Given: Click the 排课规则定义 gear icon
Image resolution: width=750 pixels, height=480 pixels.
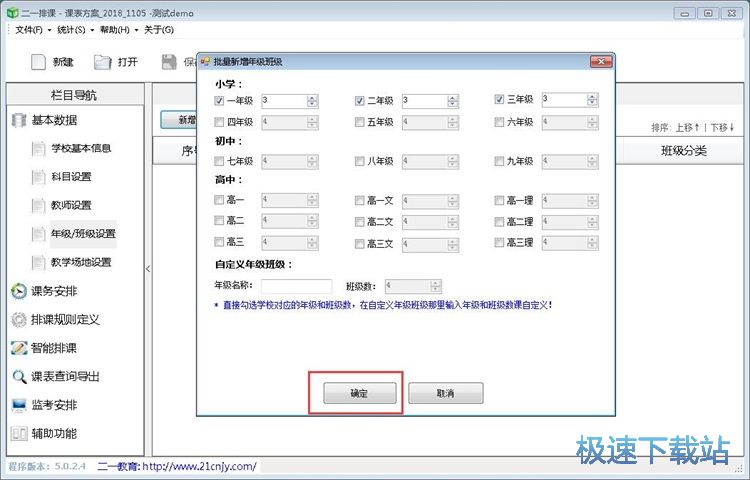Looking at the screenshot, I should click(x=19, y=320).
